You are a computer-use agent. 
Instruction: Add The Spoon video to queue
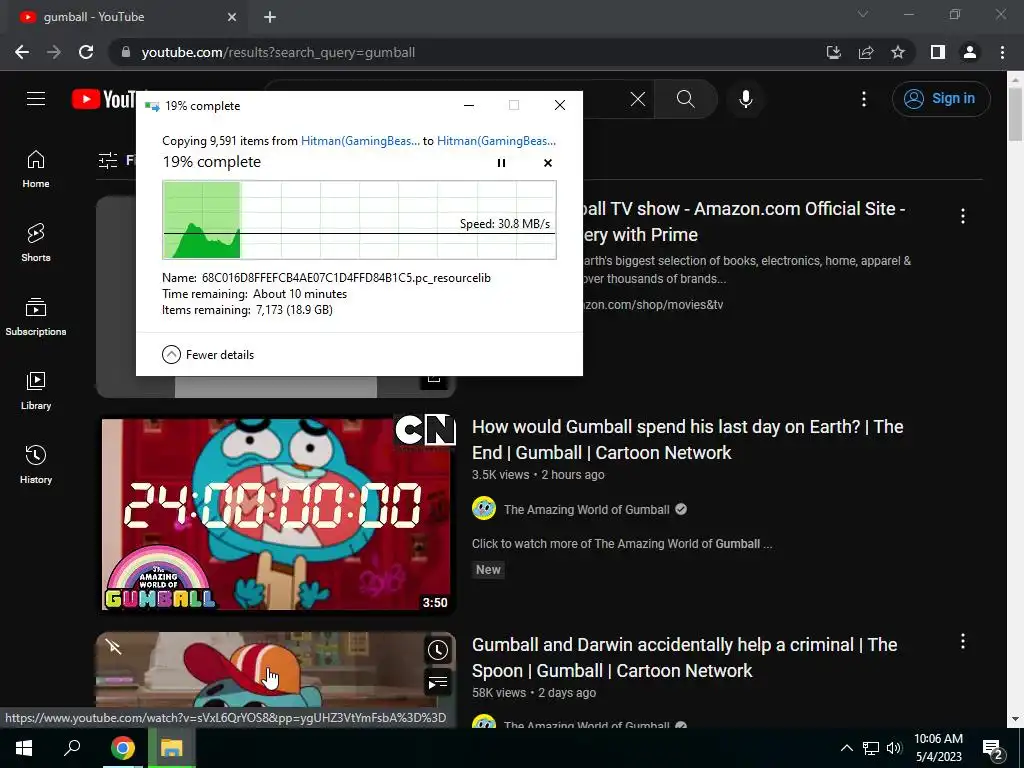click(x=438, y=683)
